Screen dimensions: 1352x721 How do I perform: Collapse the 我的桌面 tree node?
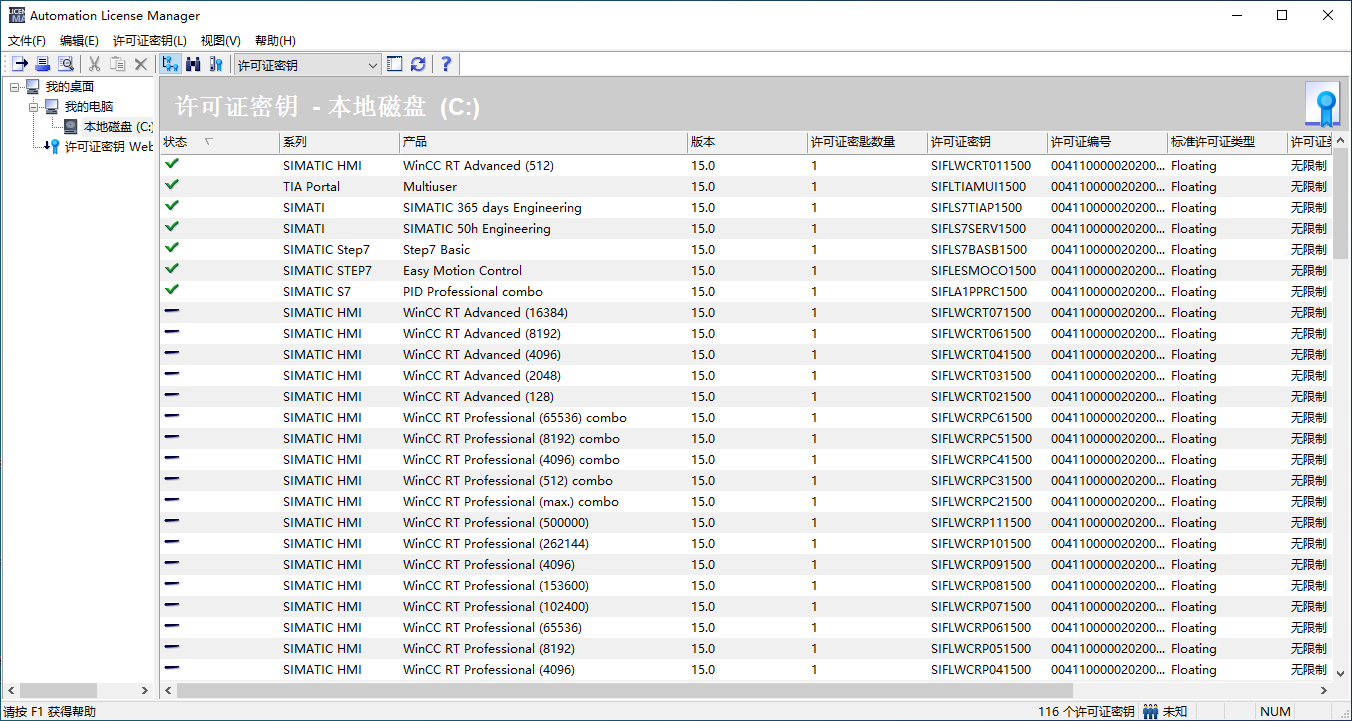point(14,87)
